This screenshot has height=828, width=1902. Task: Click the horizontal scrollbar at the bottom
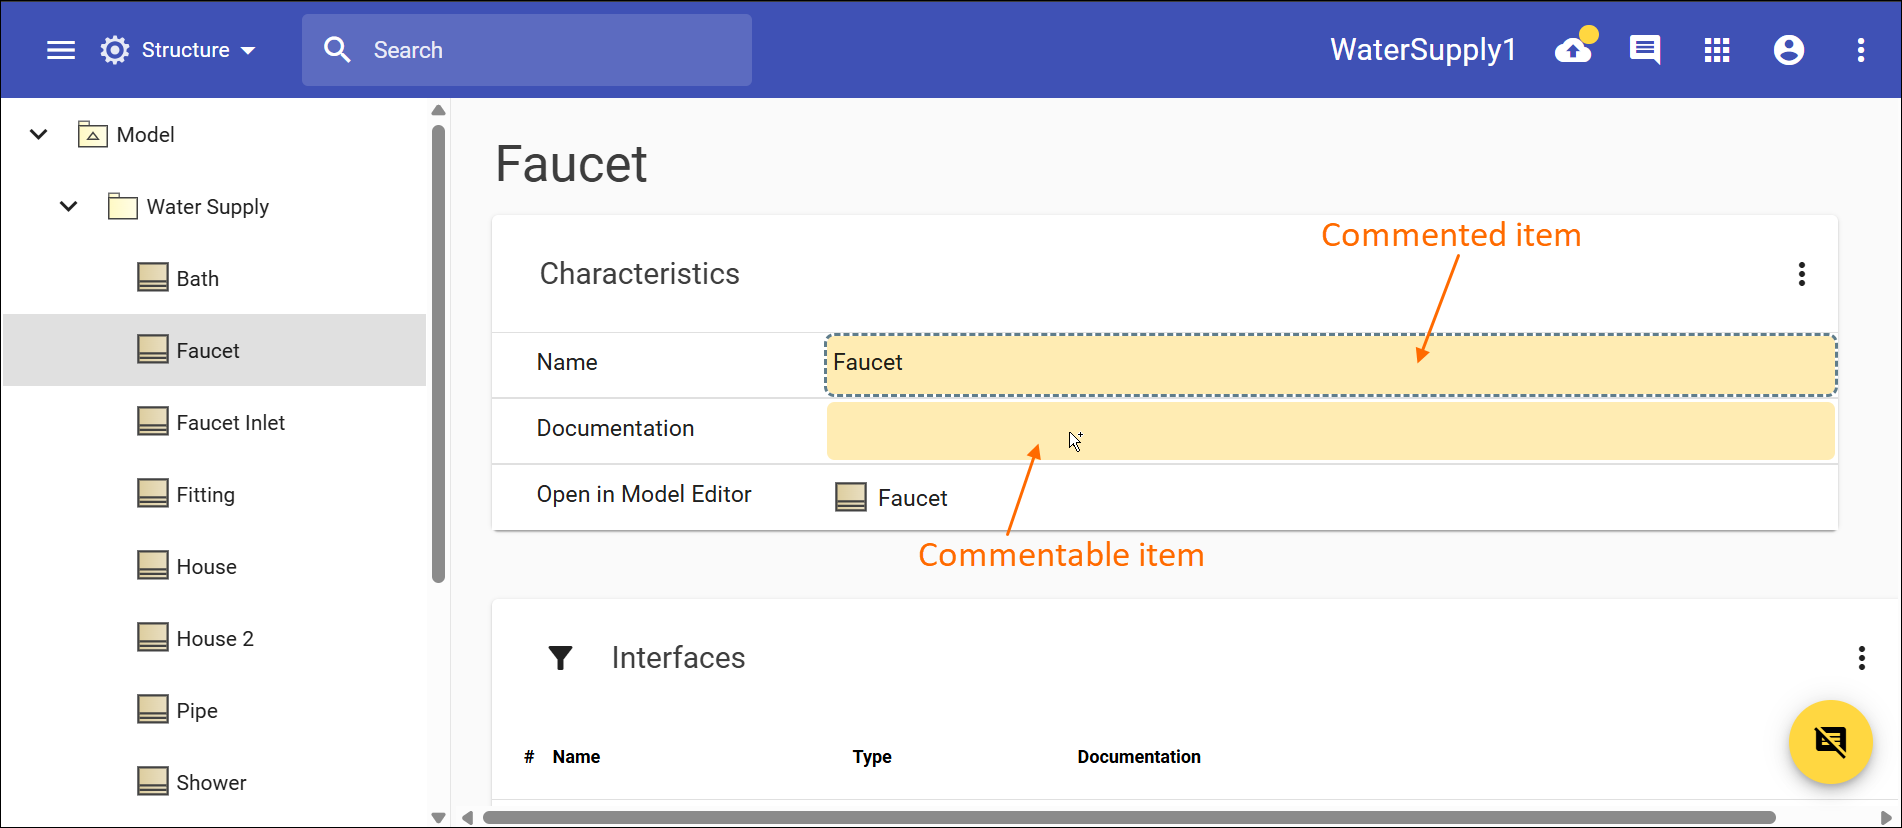(1128, 818)
